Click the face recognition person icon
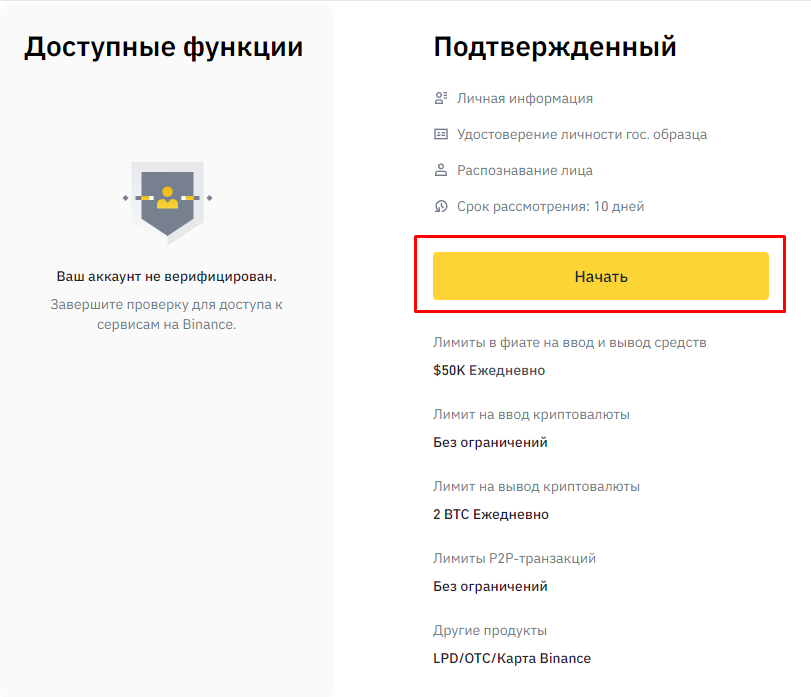 pos(440,170)
